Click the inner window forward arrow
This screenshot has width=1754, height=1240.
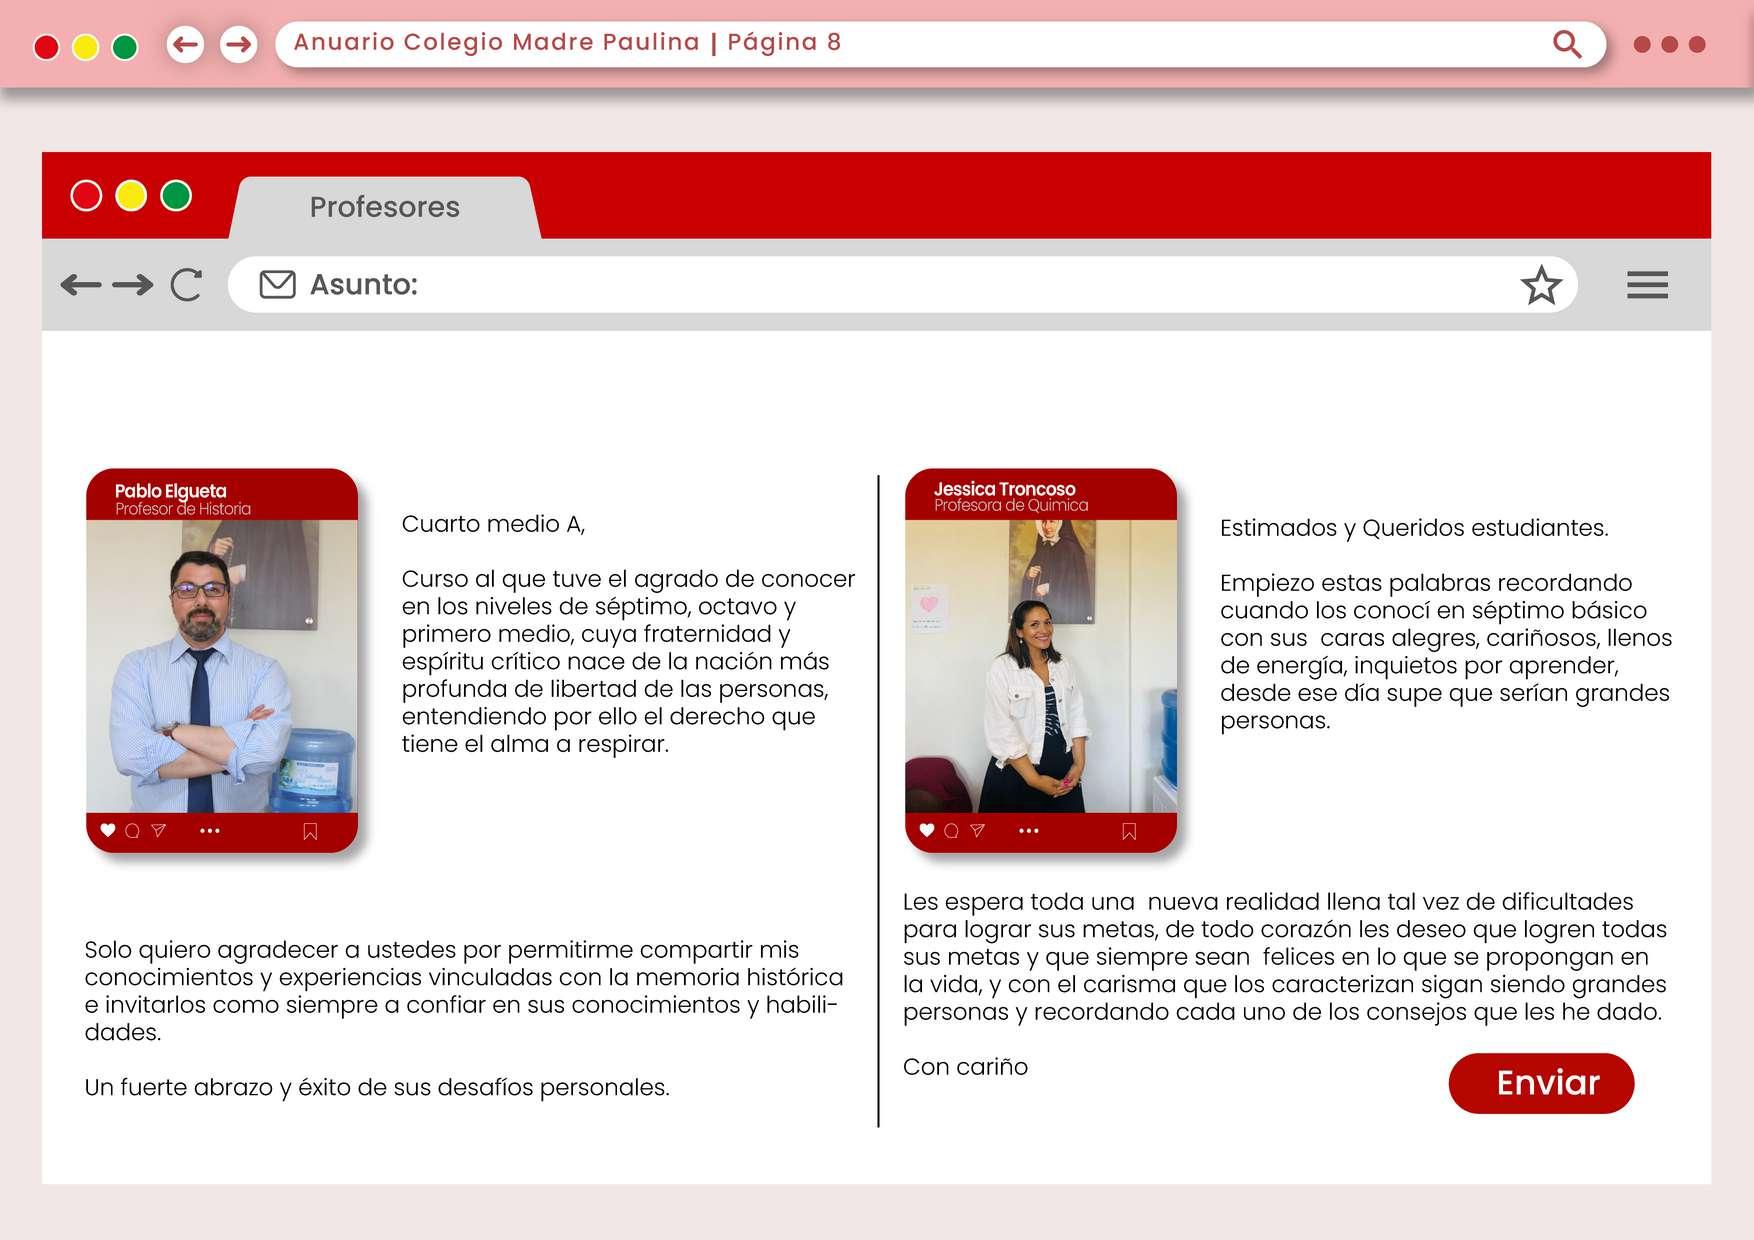click(133, 285)
